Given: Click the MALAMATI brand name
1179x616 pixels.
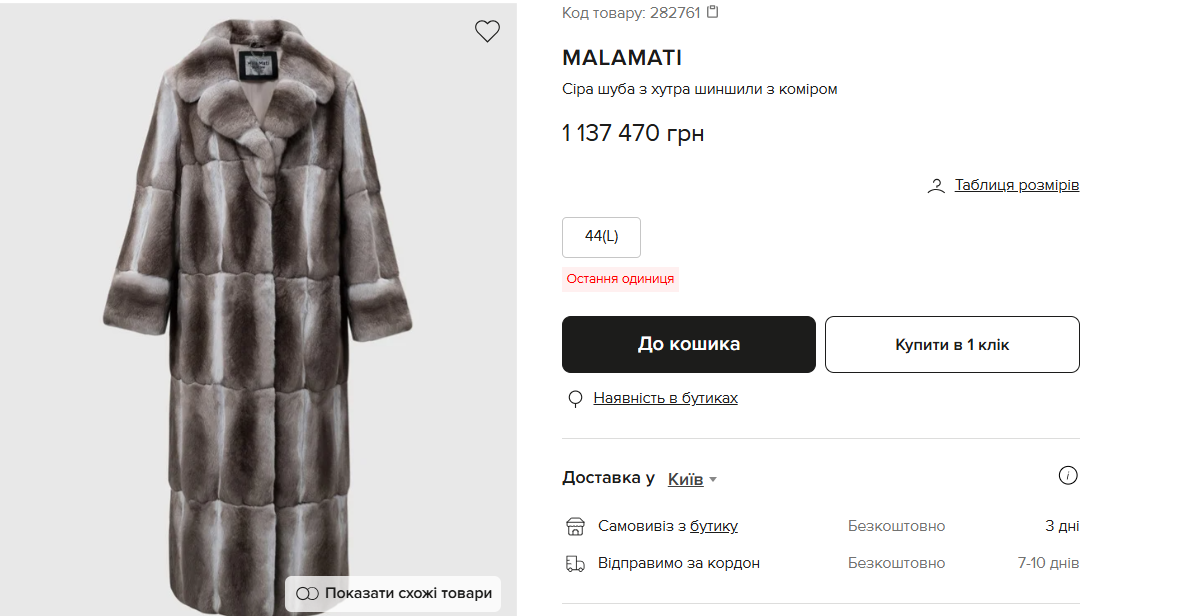Looking at the screenshot, I should pos(621,57).
